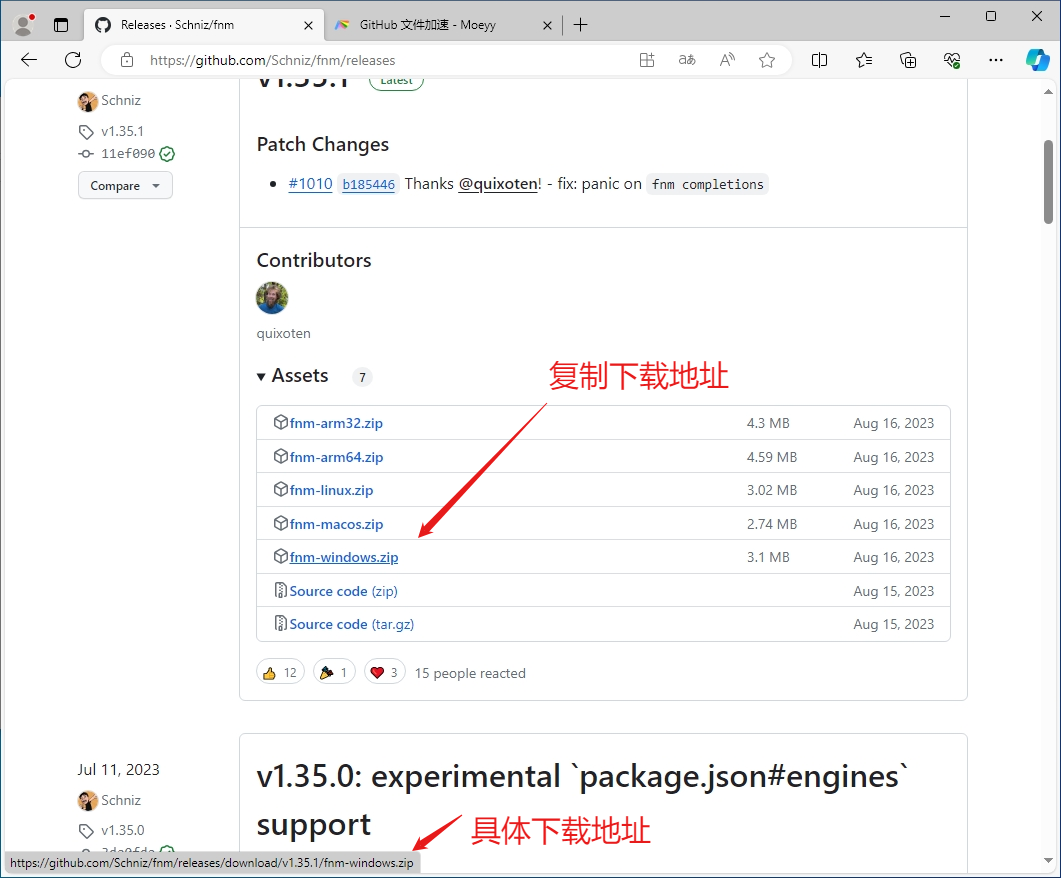
Task: Toggle the tada reaction
Action: pos(334,672)
